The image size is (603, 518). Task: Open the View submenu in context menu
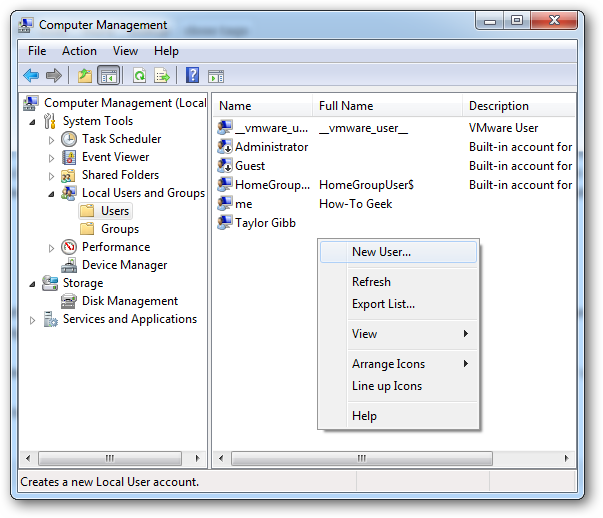[x=399, y=334]
